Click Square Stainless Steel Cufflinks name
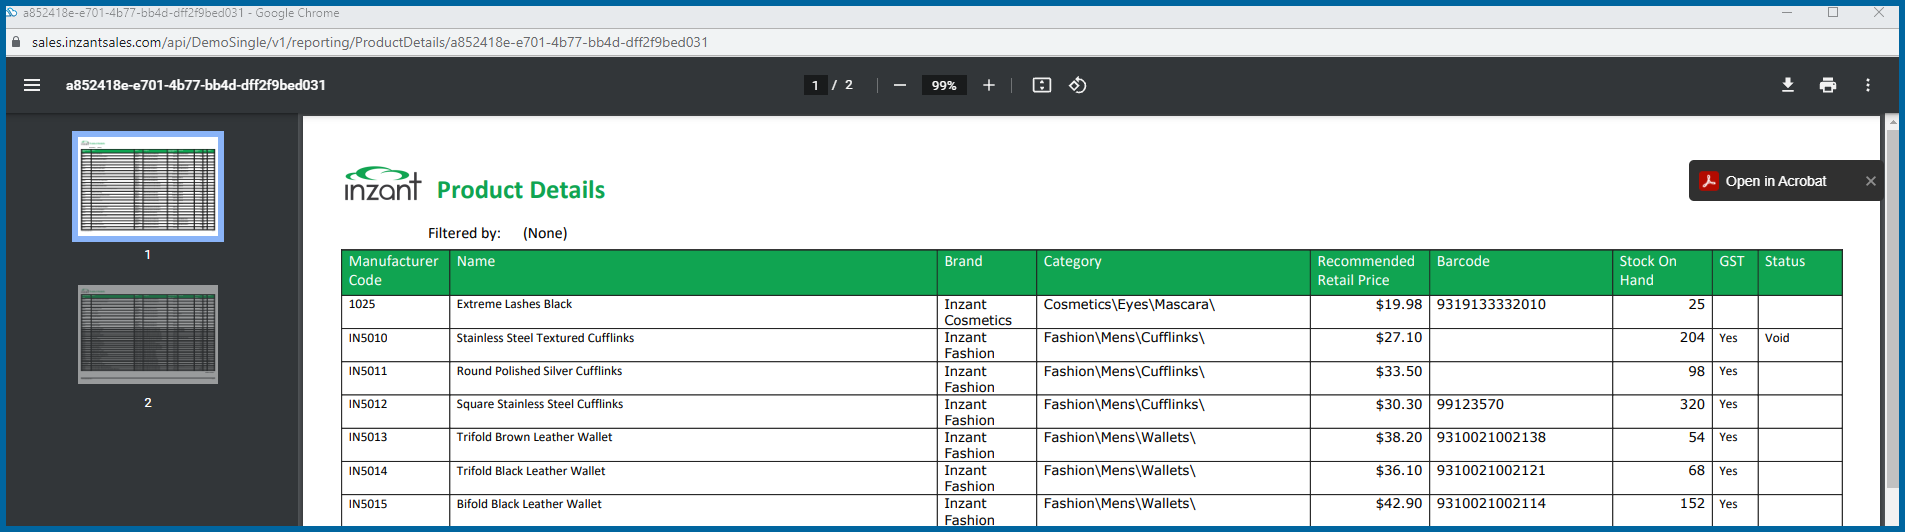This screenshot has height=532, width=1905. 540,404
